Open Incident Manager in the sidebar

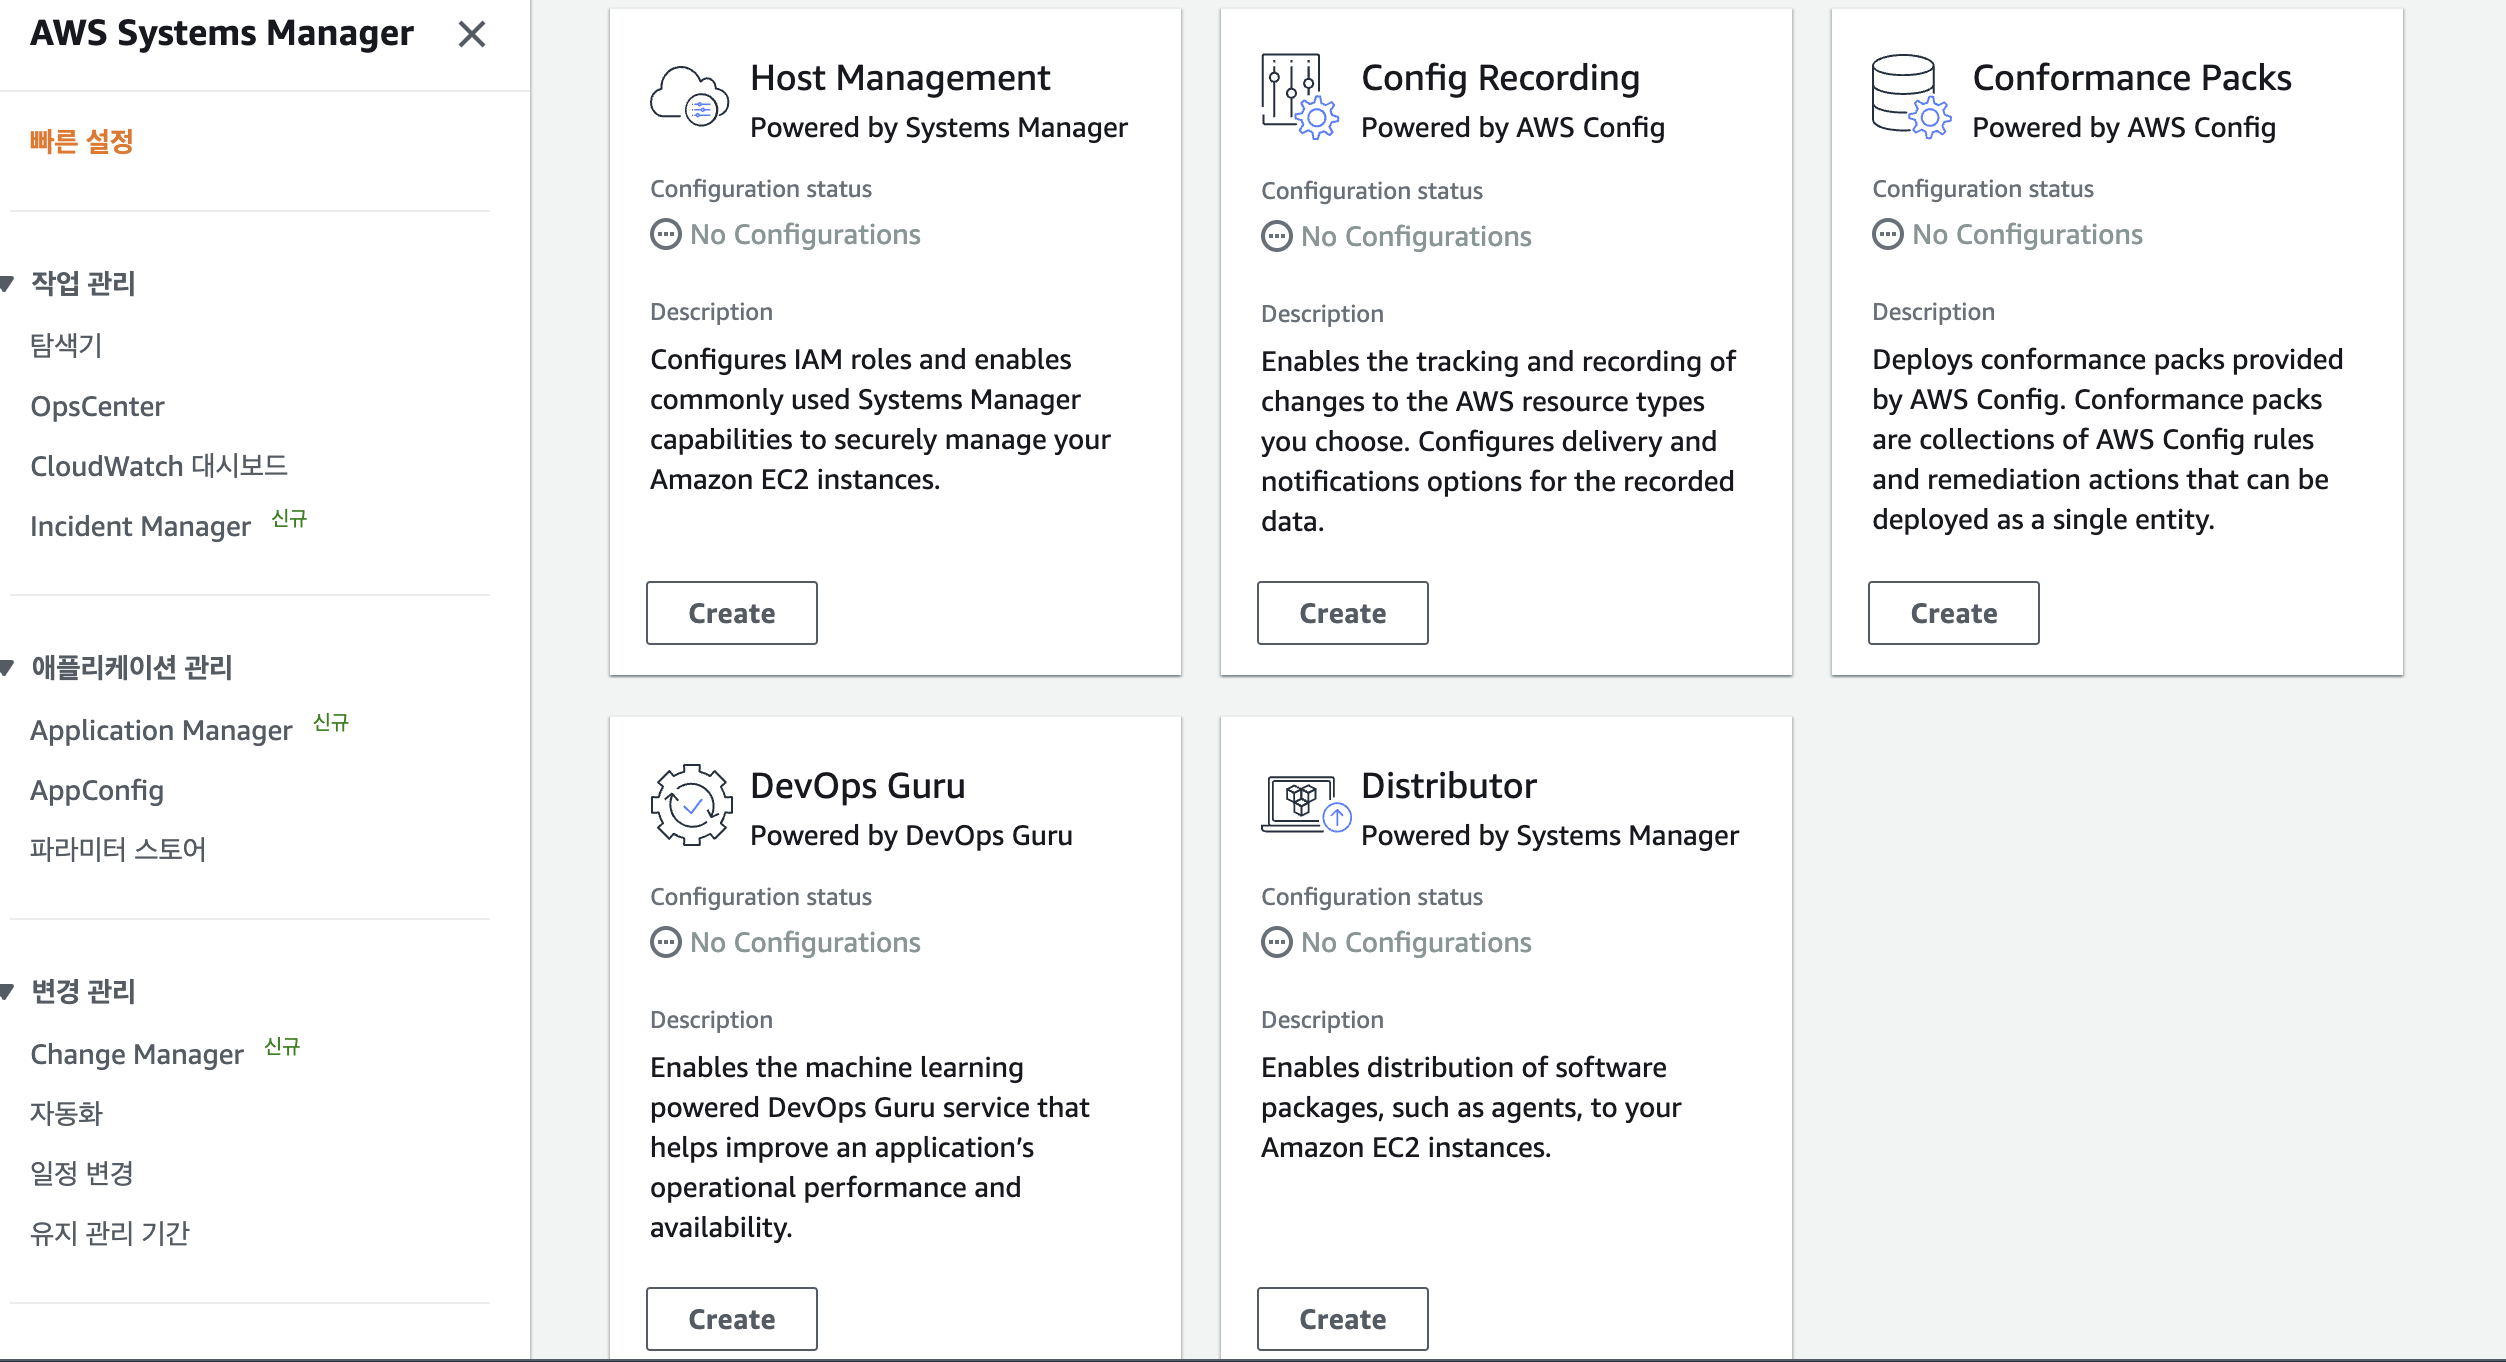click(x=140, y=527)
